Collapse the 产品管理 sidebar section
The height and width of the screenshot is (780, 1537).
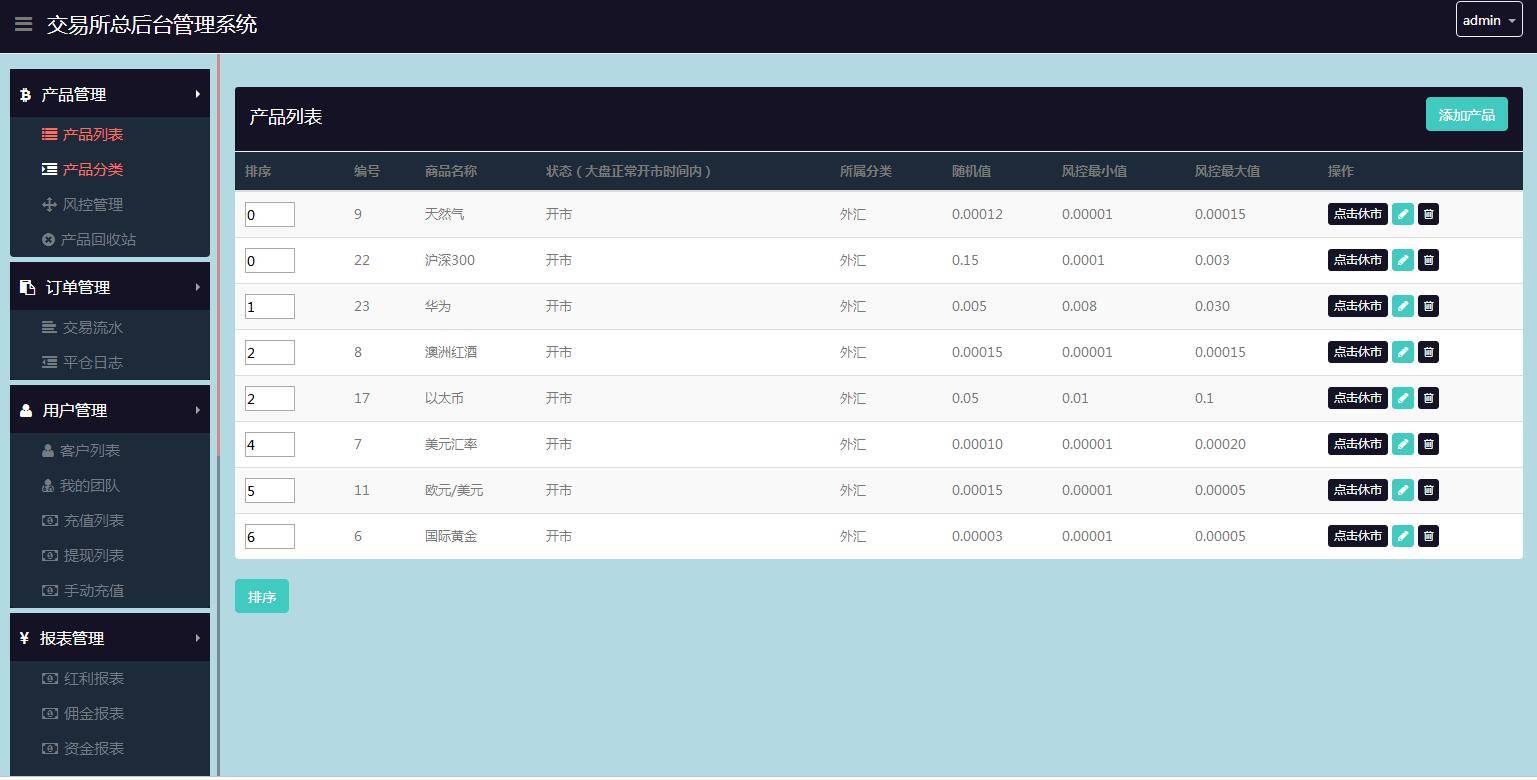click(x=110, y=94)
